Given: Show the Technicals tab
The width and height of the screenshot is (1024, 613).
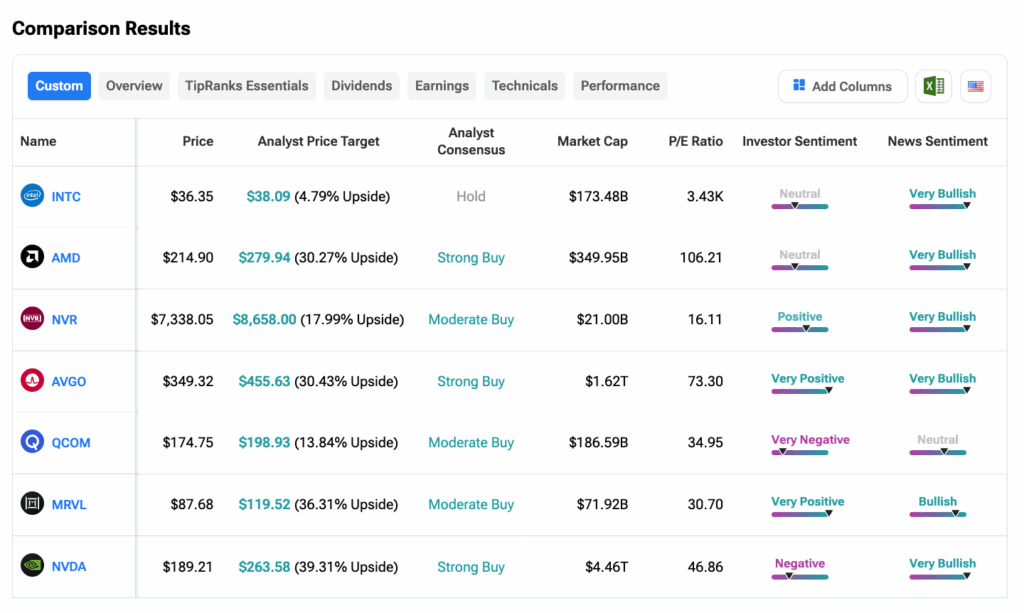Looking at the screenshot, I should (x=524, y=86).
